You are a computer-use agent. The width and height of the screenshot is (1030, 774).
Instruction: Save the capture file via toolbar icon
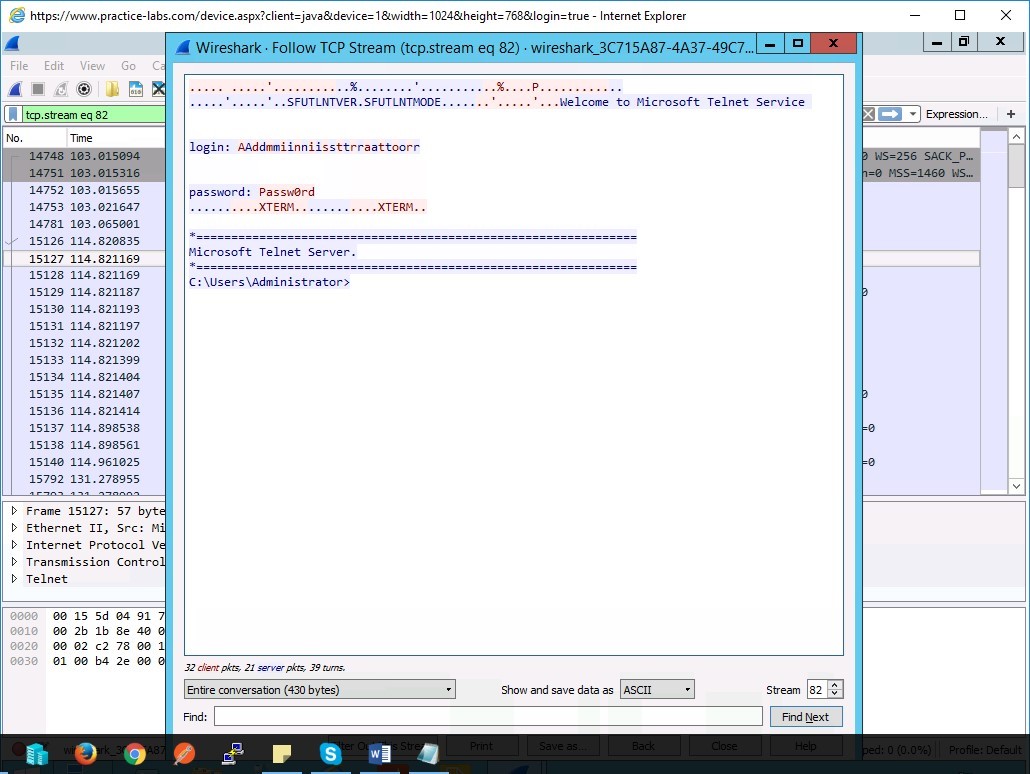tap(135, 89)
